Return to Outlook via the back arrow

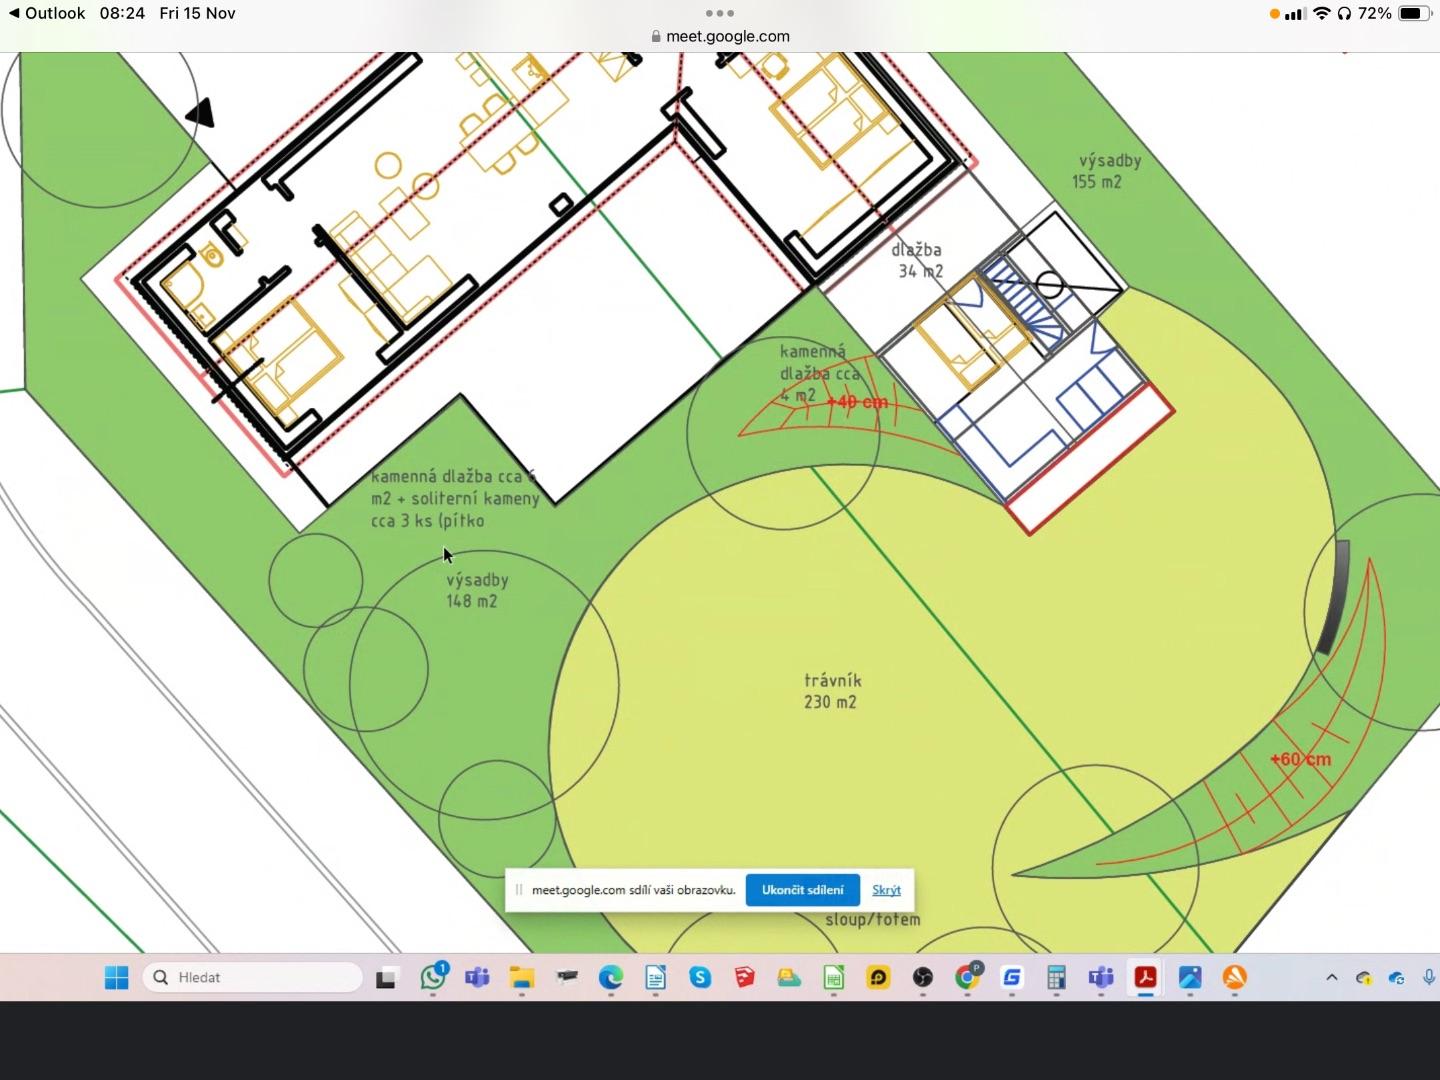[x=46, y=13]
